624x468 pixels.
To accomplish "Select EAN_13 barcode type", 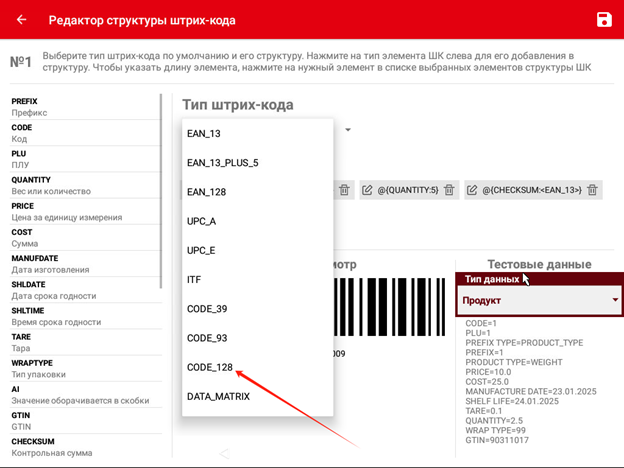I will coord(203,131).
